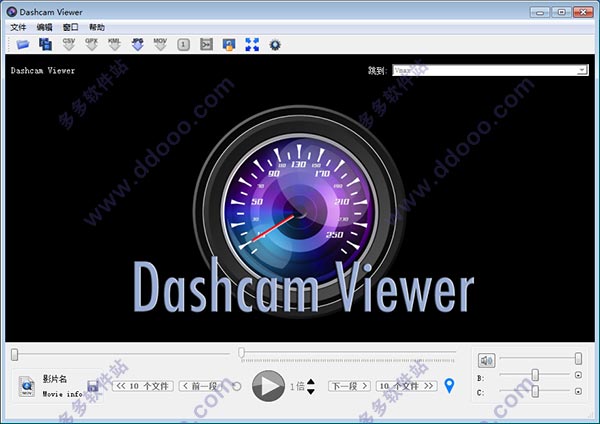Click the overlapping blue windows toolbar icon
The width and height of the screenshot is (600, 424).
(x=46, y=44)
